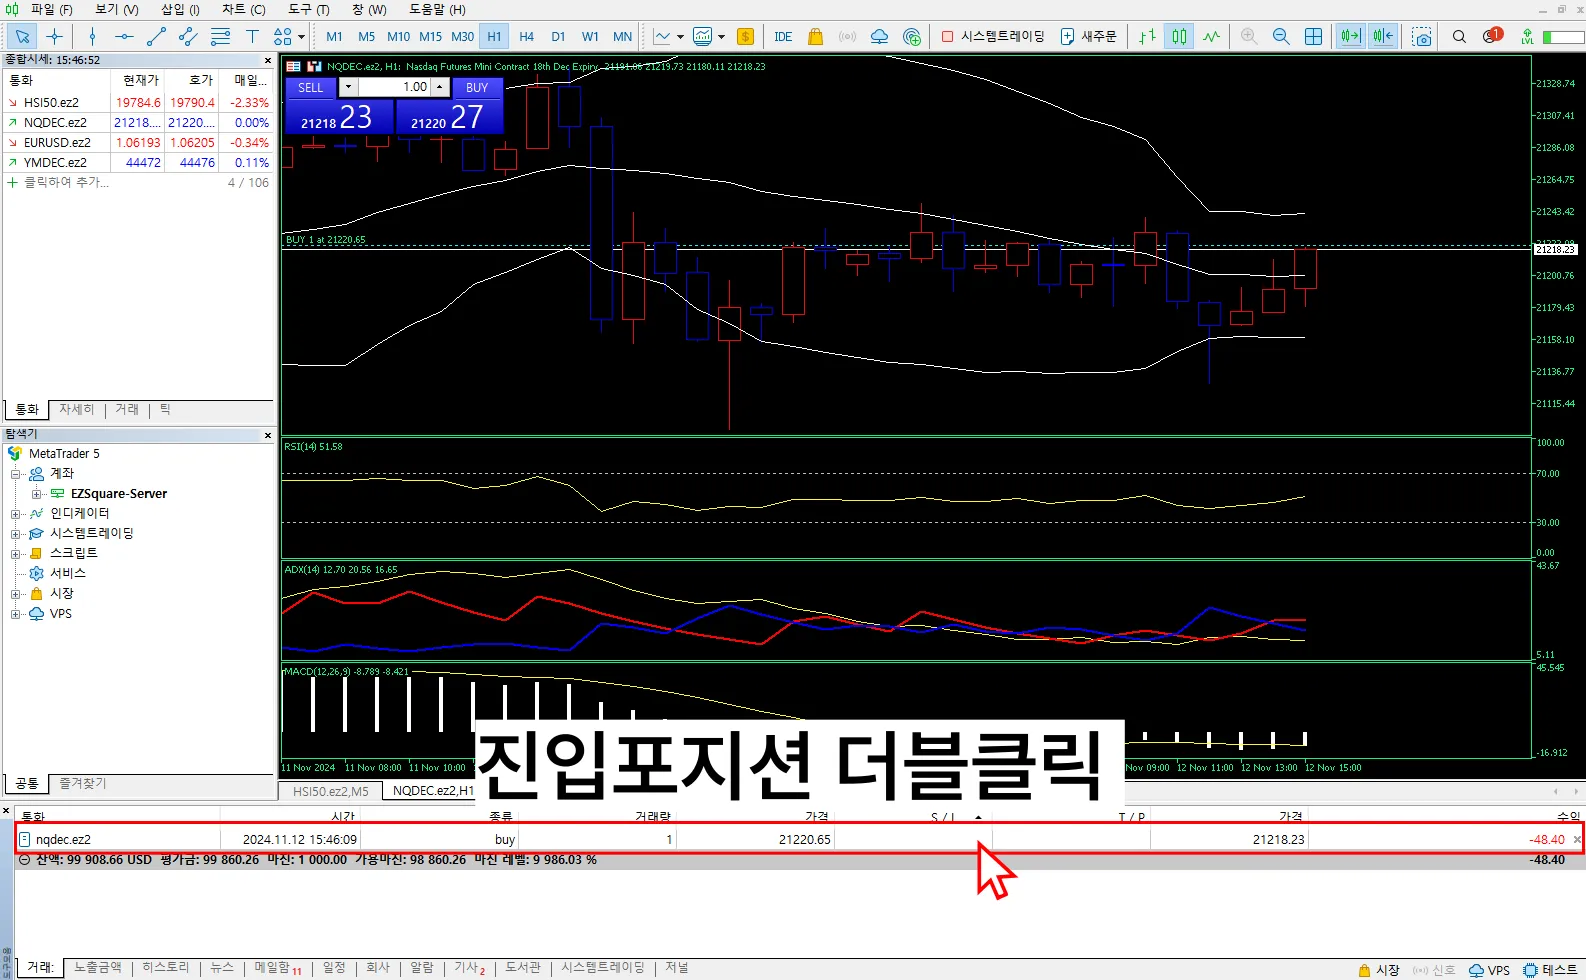Expand the 스크립트 tree node
This screenshot has height=980, width=1586.
click(15, 554)
